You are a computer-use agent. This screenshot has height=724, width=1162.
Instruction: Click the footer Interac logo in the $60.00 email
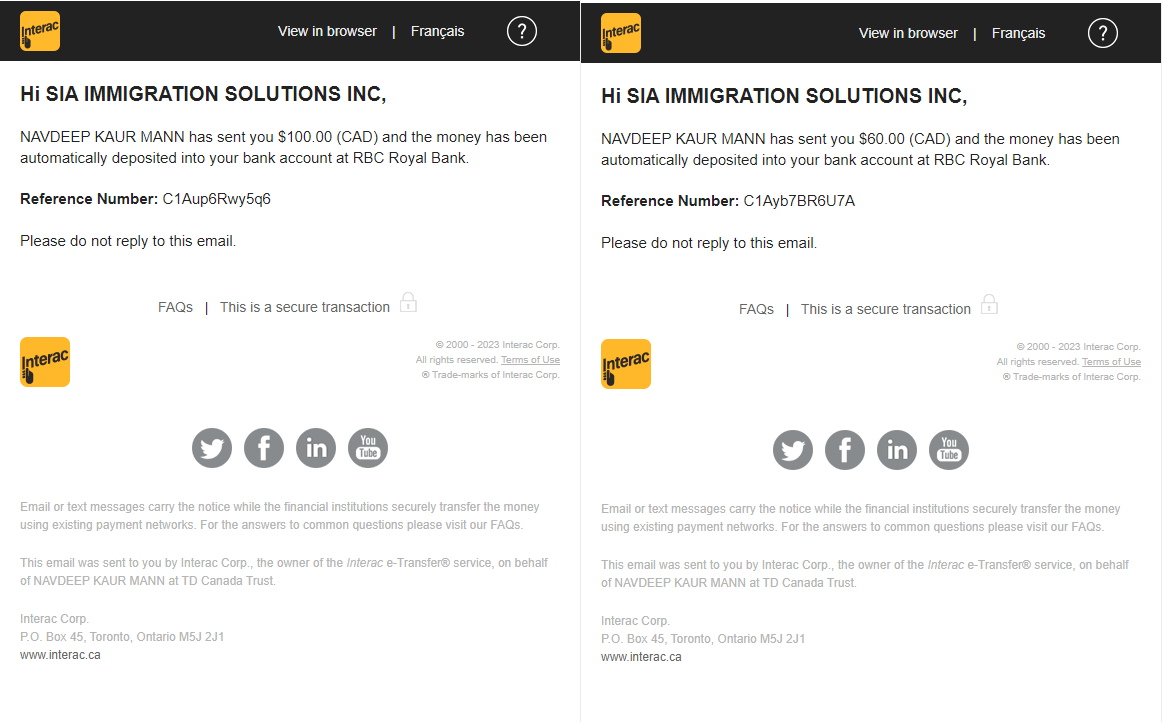click(626, 365)
